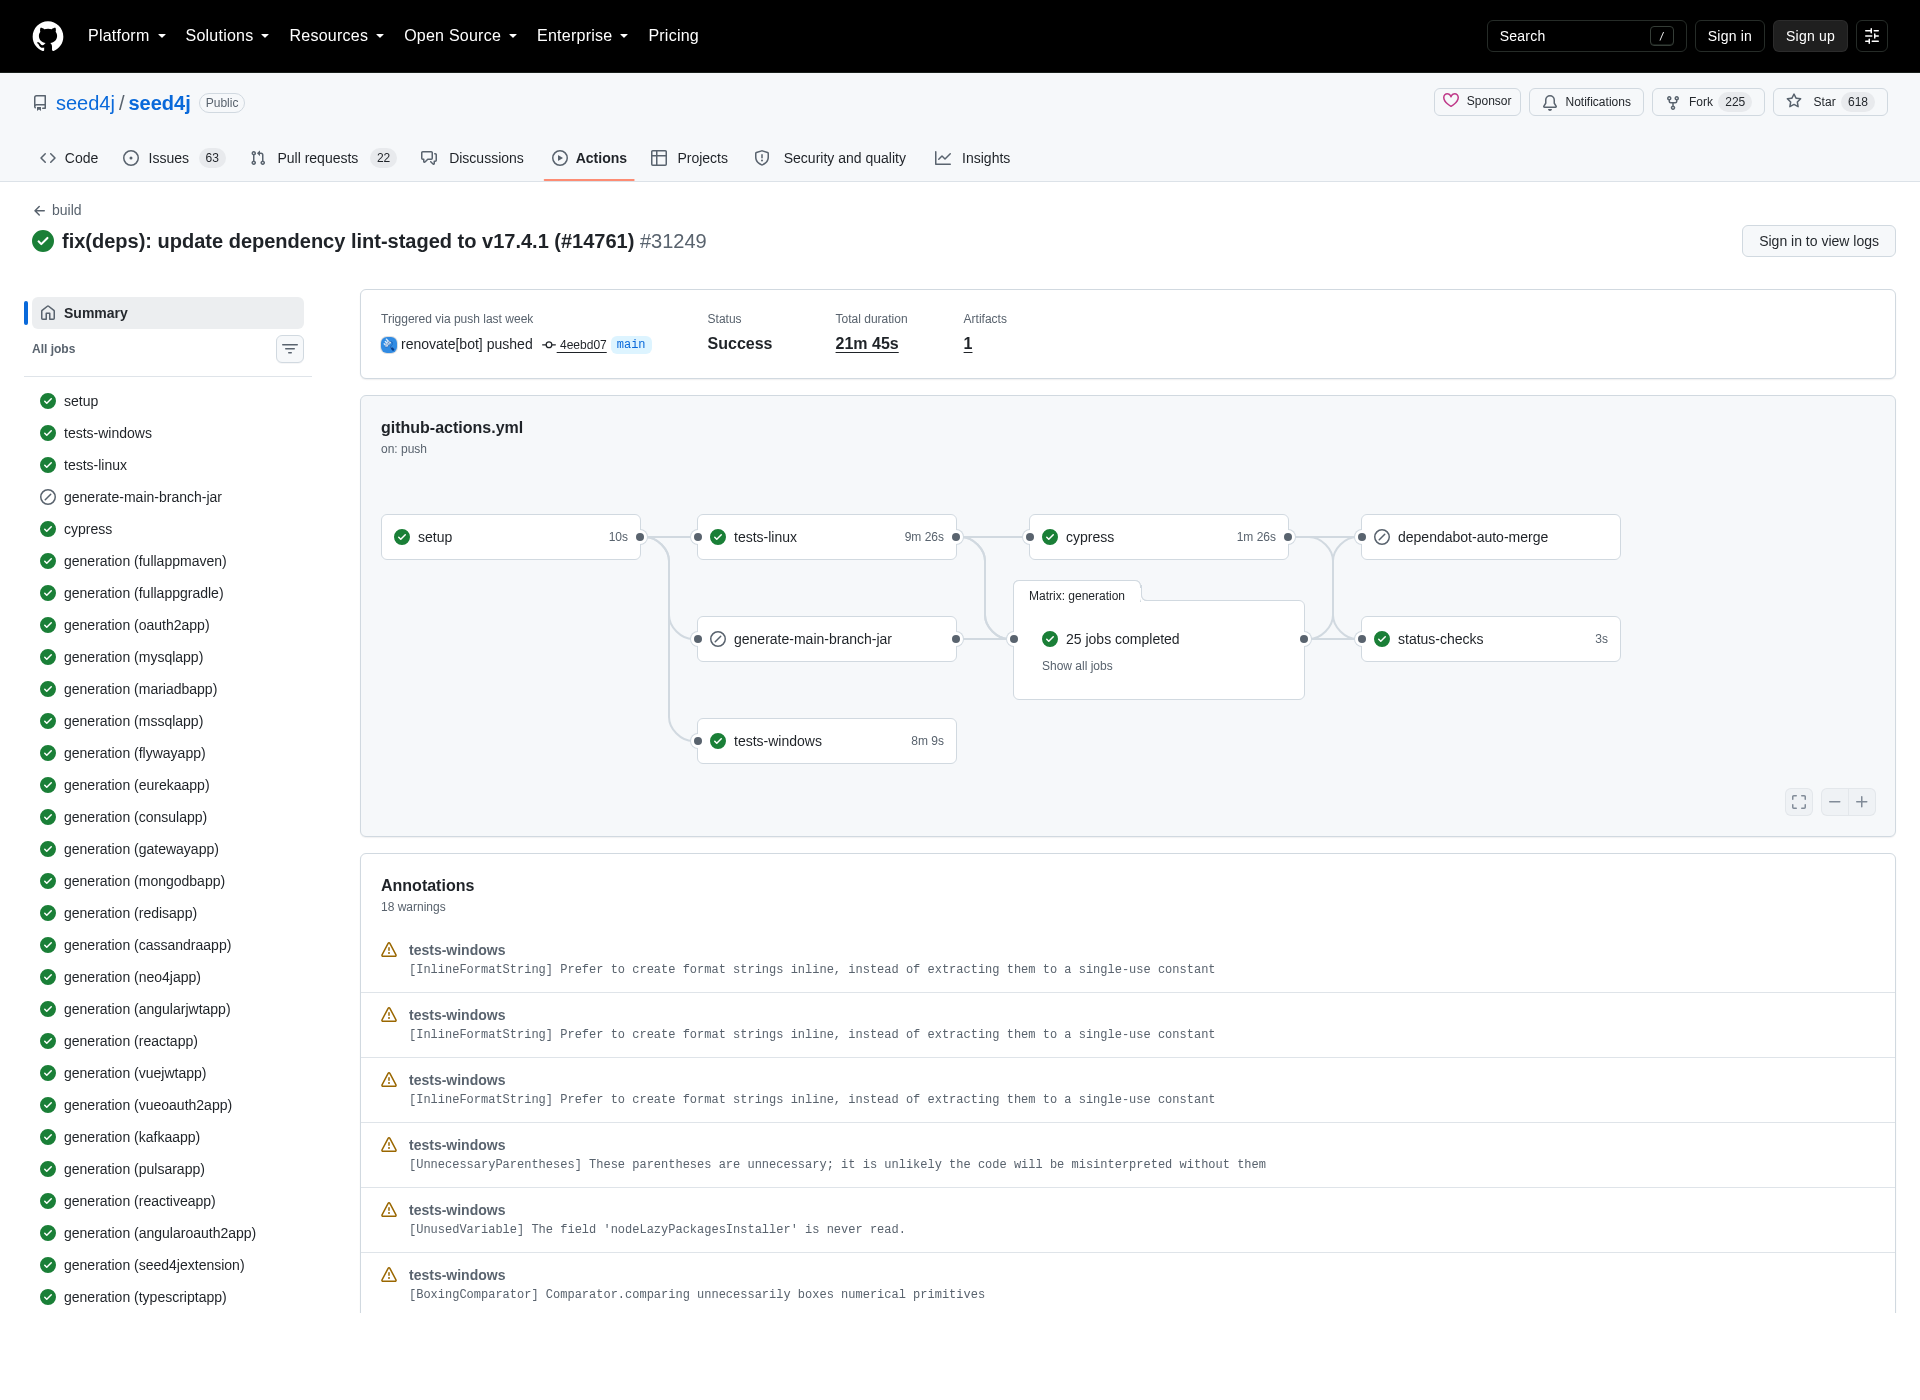This screenshot has height=1400, width=1920.
Task: Go back to build workflow link
Action: click(57, 210)
